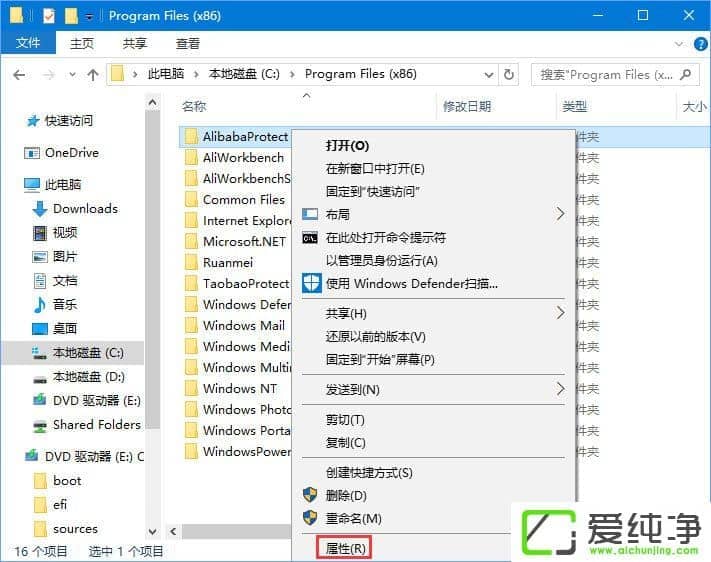This screenshot has height=562, width=711.
Task: Expand the 布局 submenu
Action: (434, 214)
